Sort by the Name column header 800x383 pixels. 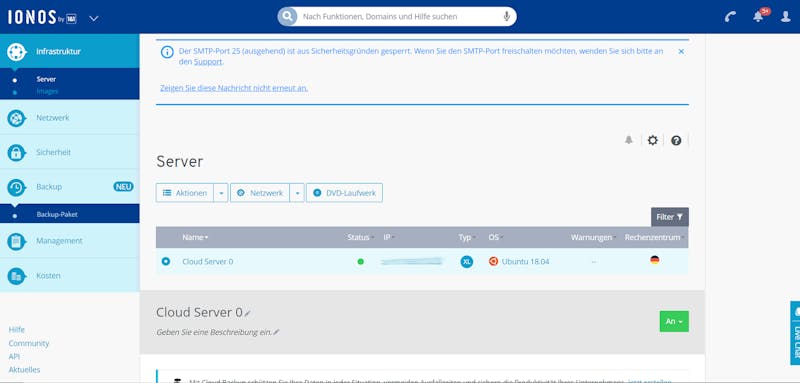point(195,238)
